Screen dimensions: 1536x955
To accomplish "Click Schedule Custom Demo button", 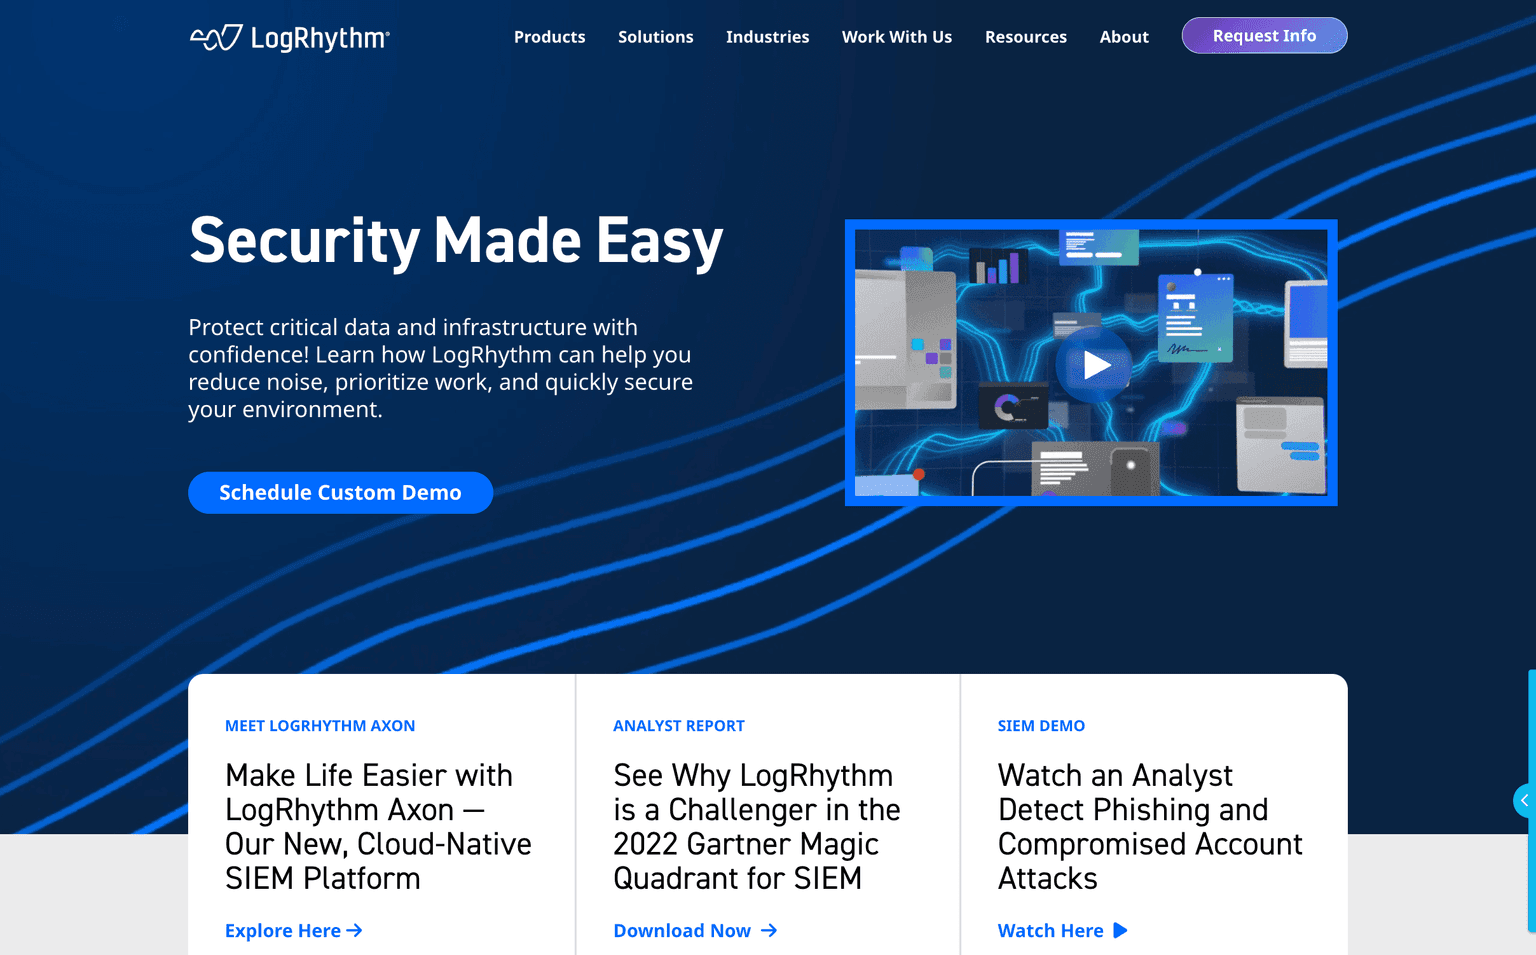I will 341,493.
